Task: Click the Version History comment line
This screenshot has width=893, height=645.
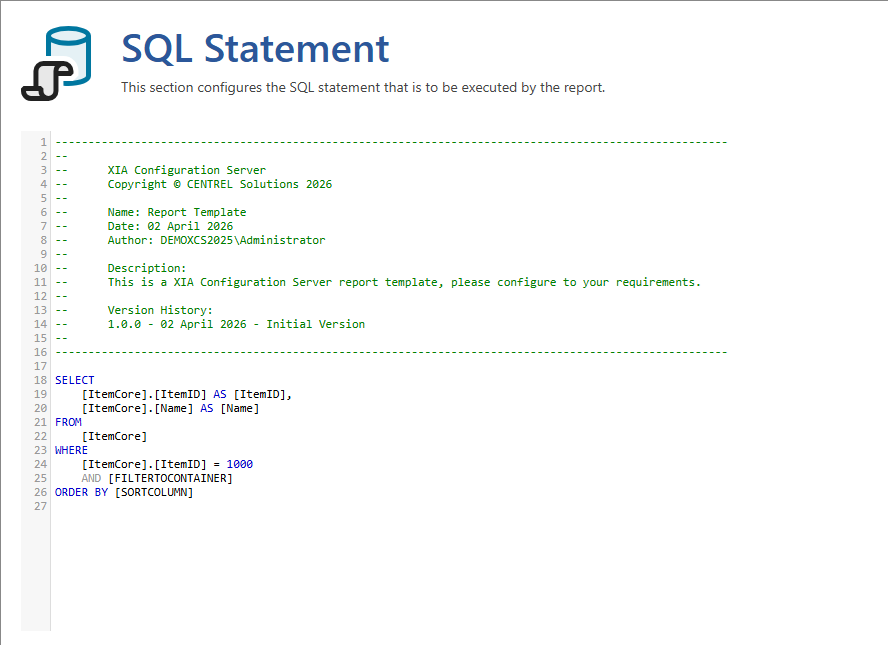Action: (160, 310)
